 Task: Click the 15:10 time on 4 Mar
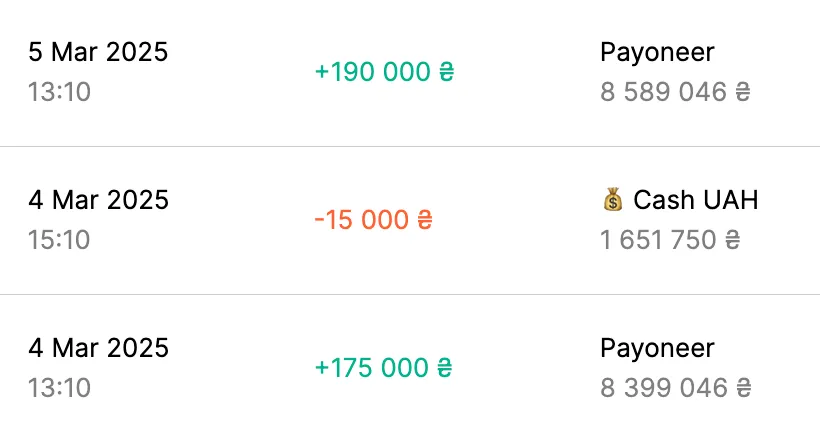click(59, 240)
